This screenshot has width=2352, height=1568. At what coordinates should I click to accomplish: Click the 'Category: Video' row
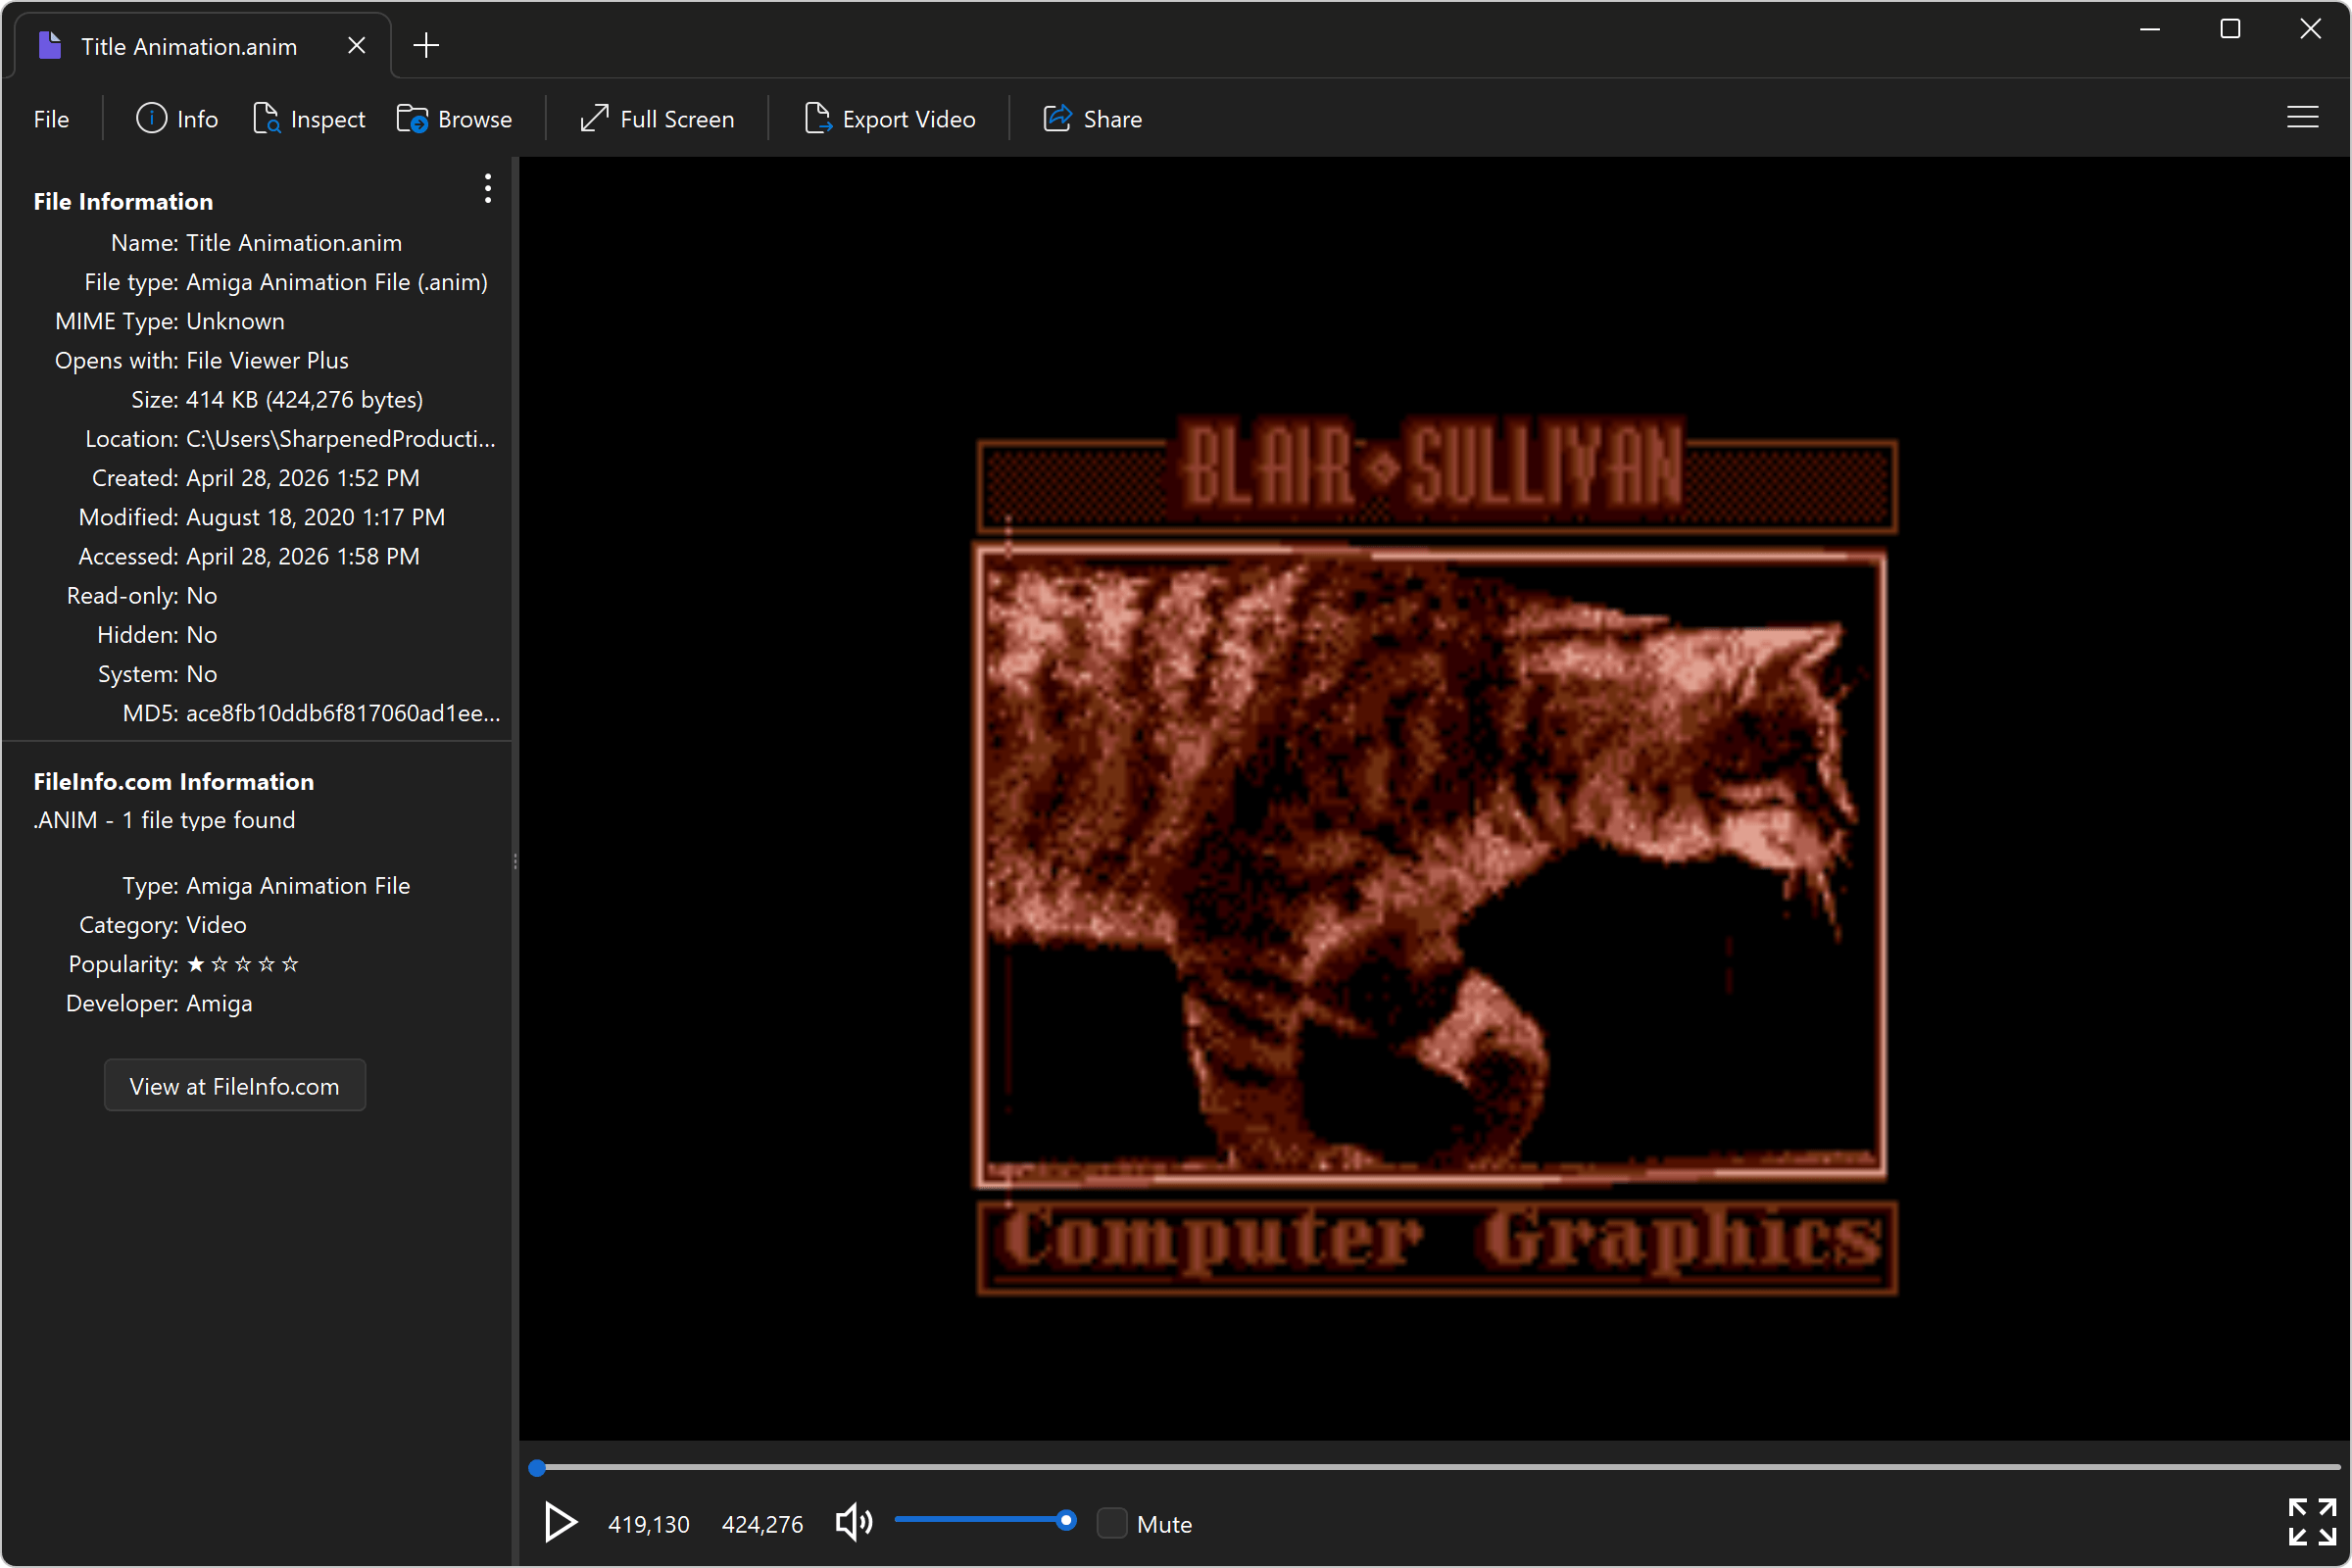163,925
